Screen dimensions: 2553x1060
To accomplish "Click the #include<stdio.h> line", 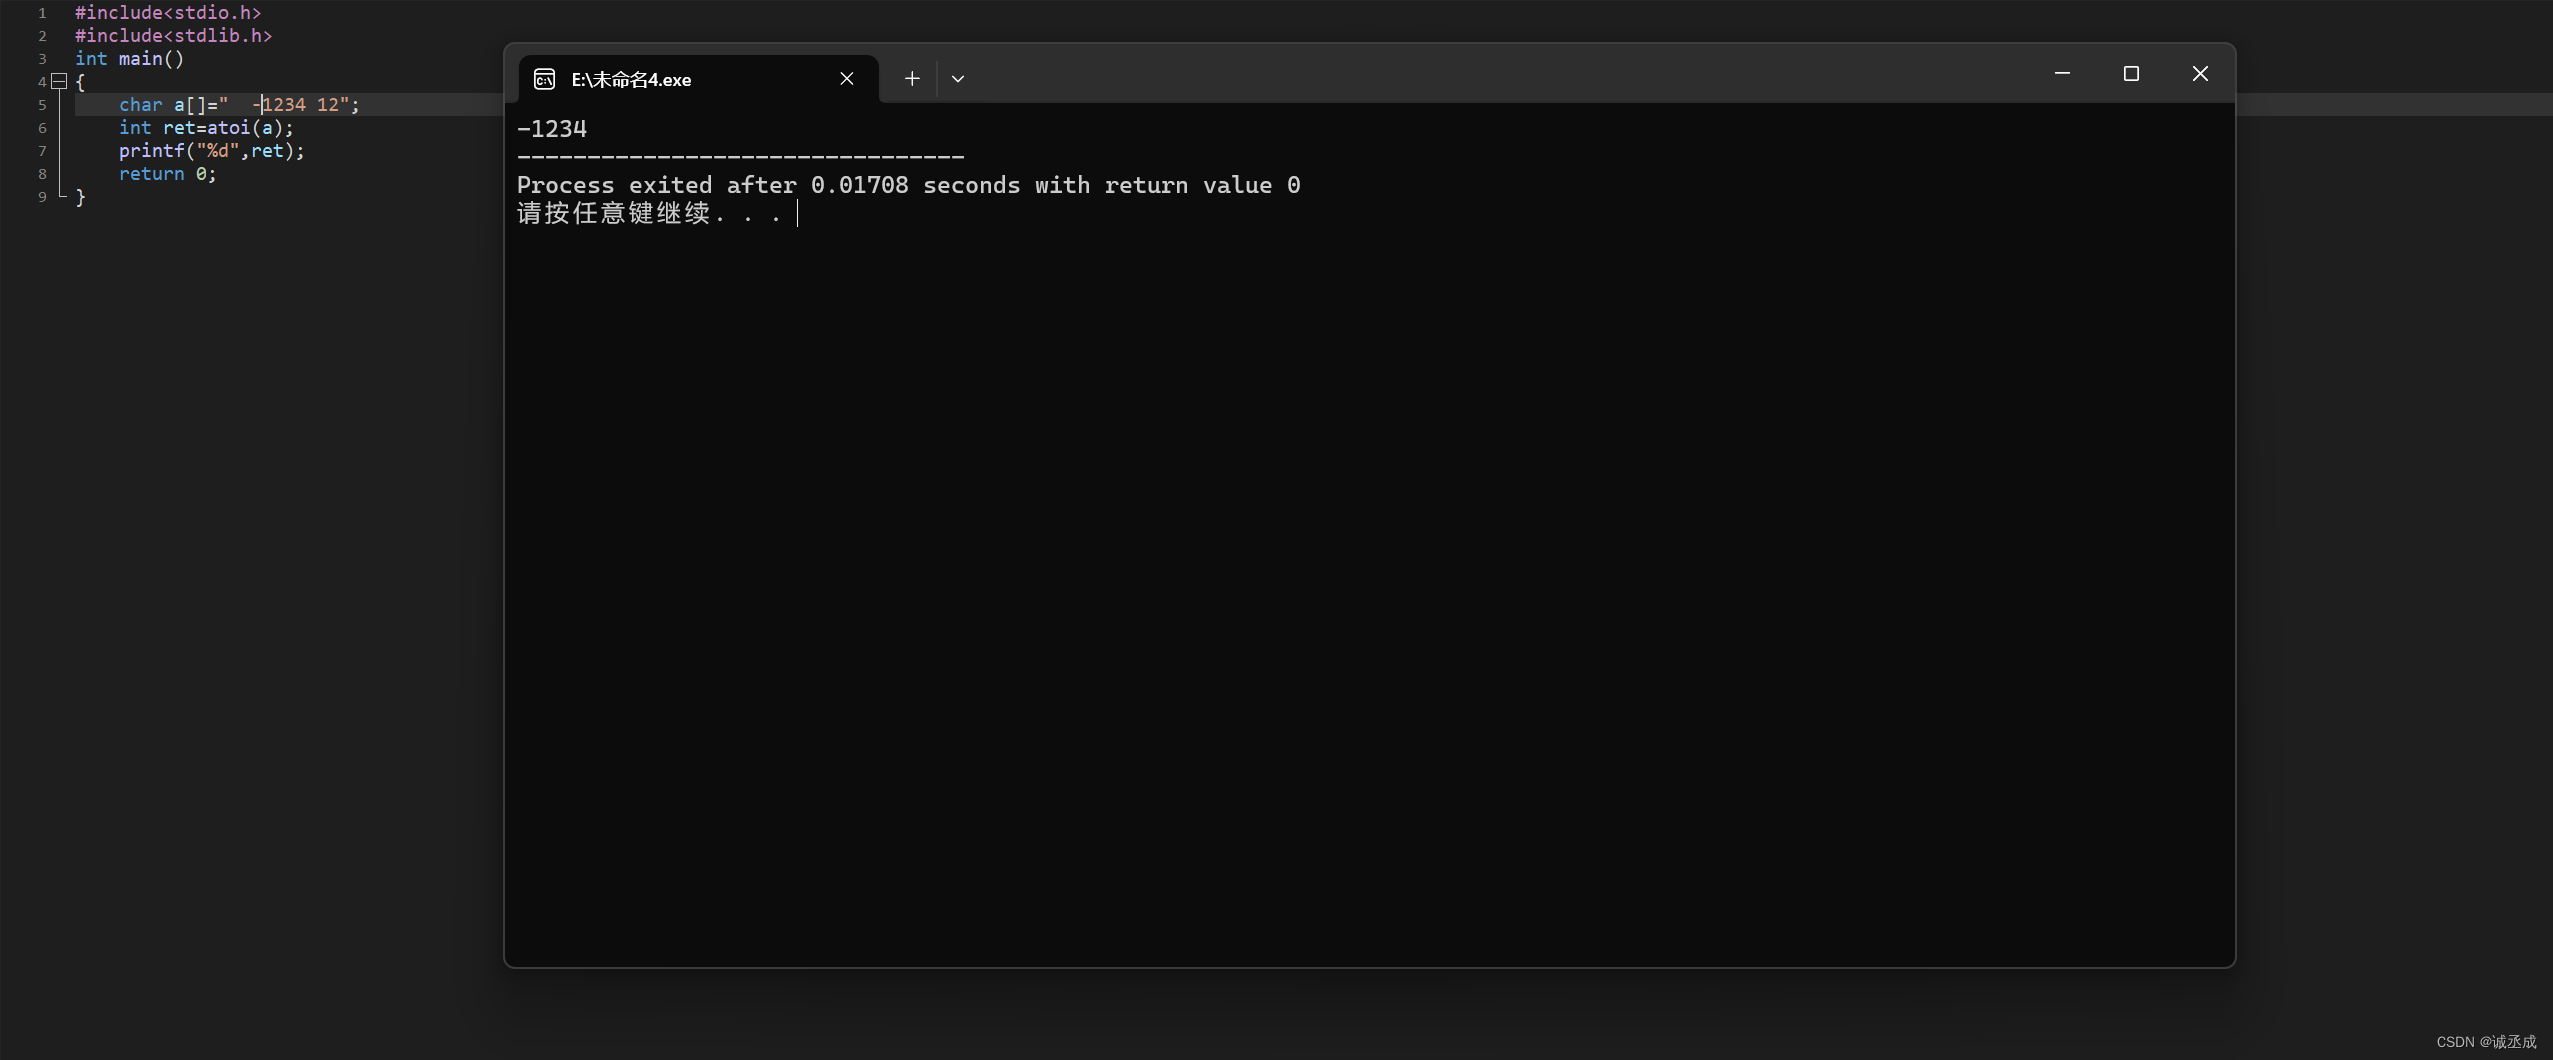I will click(168, 12).
